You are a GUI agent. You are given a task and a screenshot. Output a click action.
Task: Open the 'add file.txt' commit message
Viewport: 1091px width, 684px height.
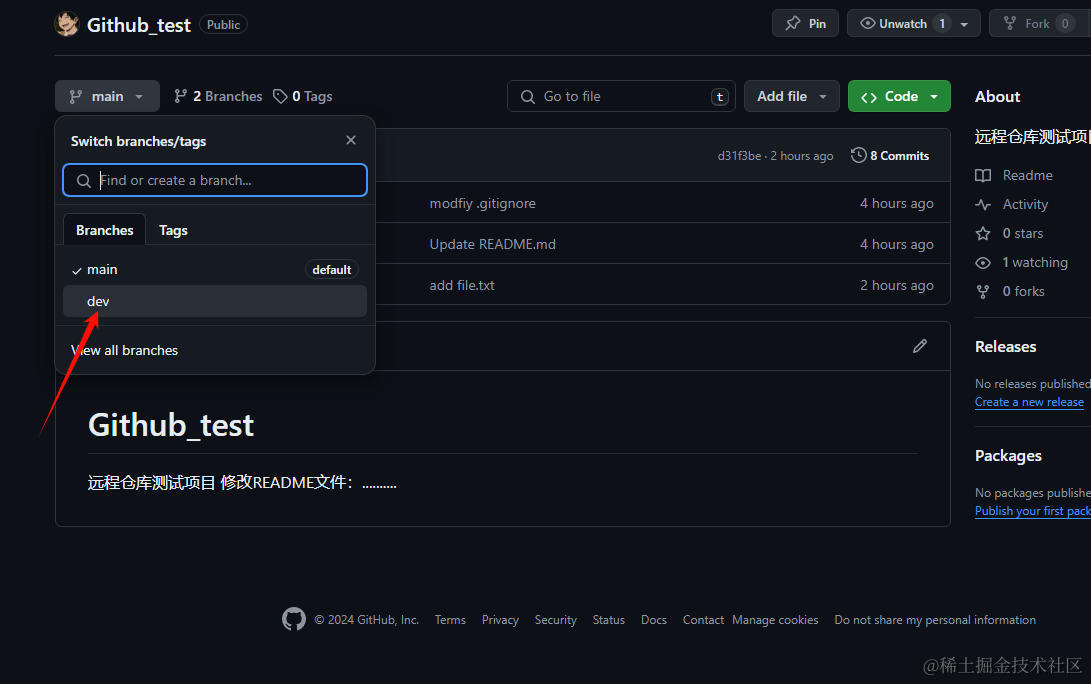click(462, 285)
